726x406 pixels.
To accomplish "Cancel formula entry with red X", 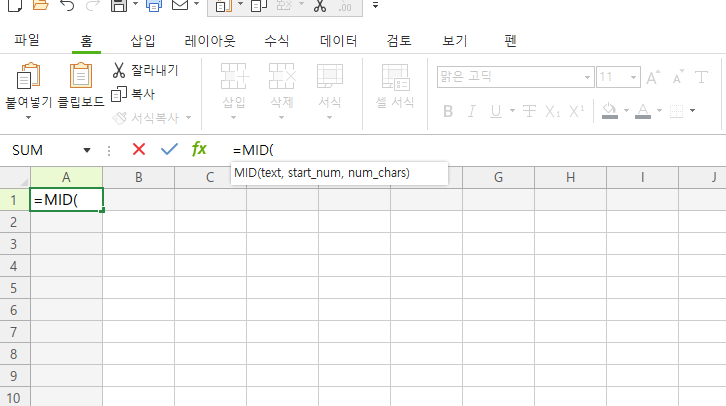I will click(139, 150).
